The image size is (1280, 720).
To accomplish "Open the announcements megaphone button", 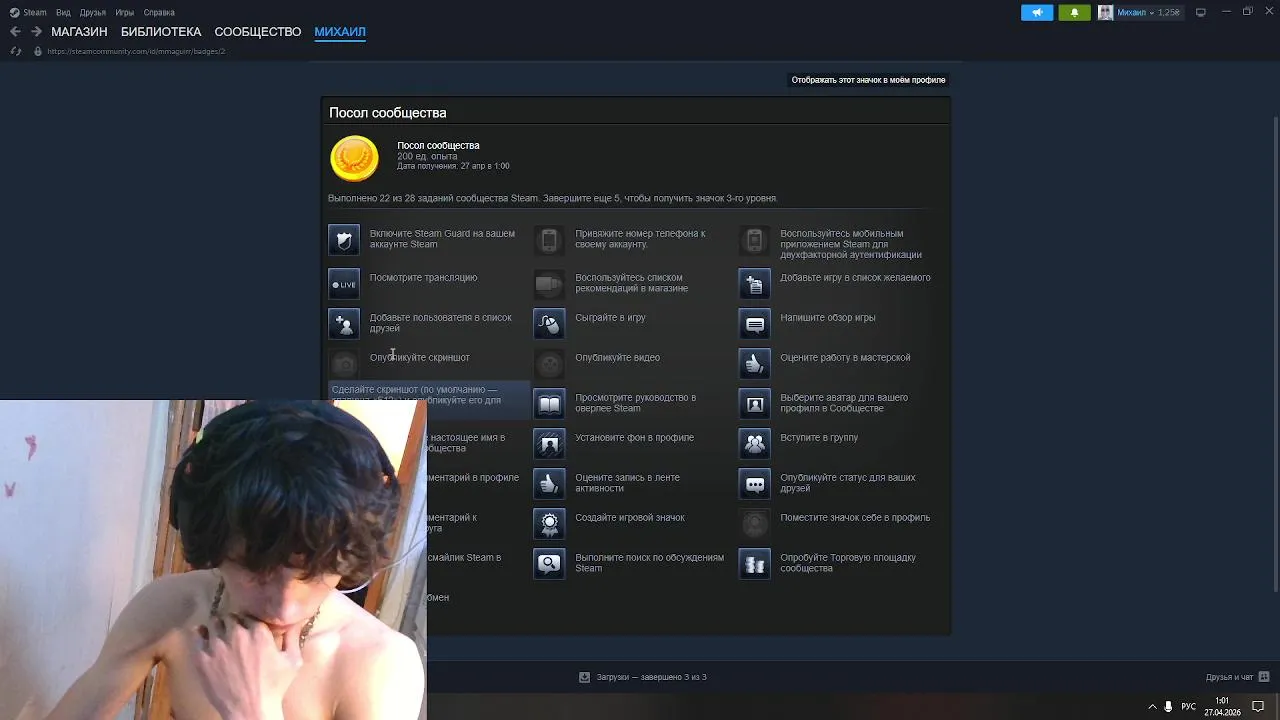I will [x=1037, y=12].
